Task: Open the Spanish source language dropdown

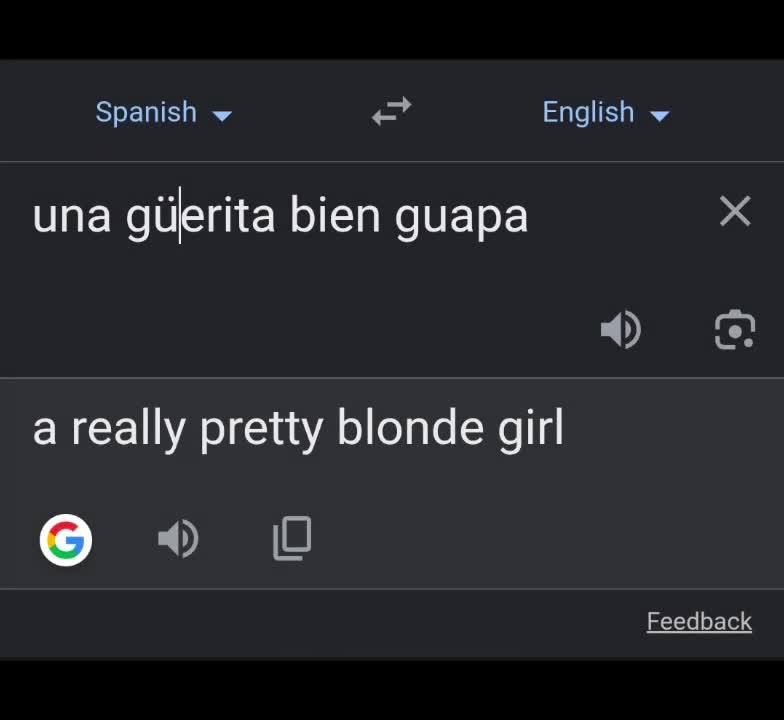Action: tap(163, 112)
